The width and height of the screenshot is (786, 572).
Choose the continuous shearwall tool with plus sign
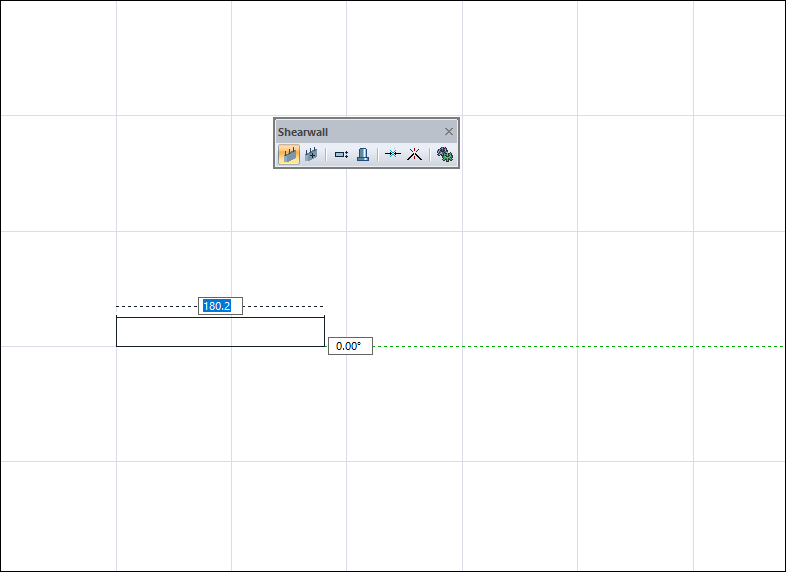(311, 154)
